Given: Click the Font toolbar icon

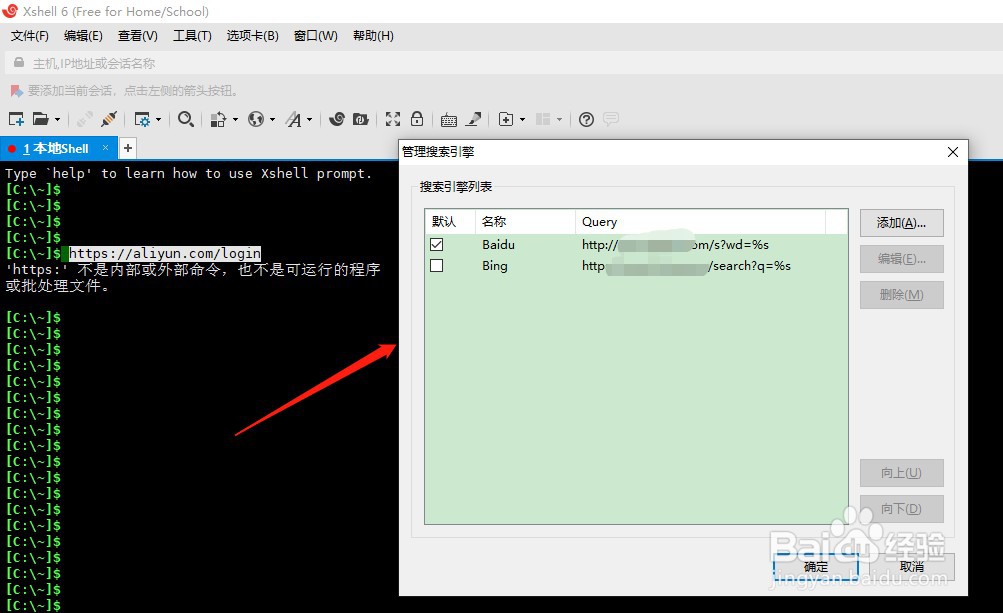Looking at the screenshot, I should tap(294, 119).
